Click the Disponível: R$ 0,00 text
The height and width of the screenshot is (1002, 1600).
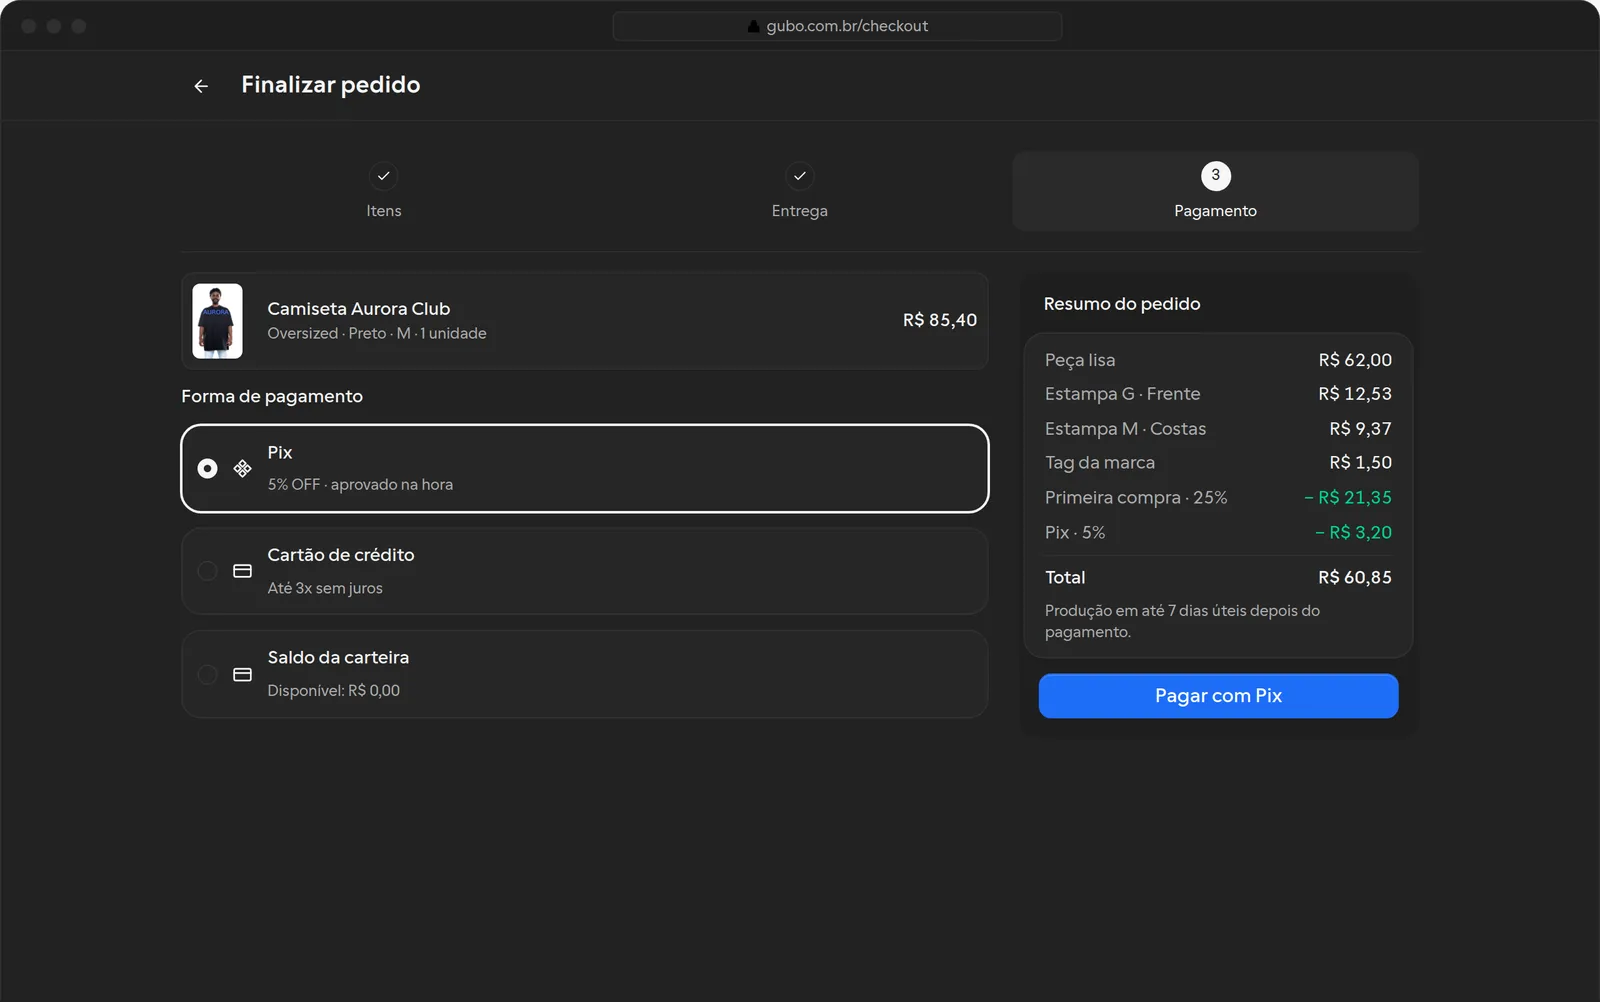[x=334, y=690]
